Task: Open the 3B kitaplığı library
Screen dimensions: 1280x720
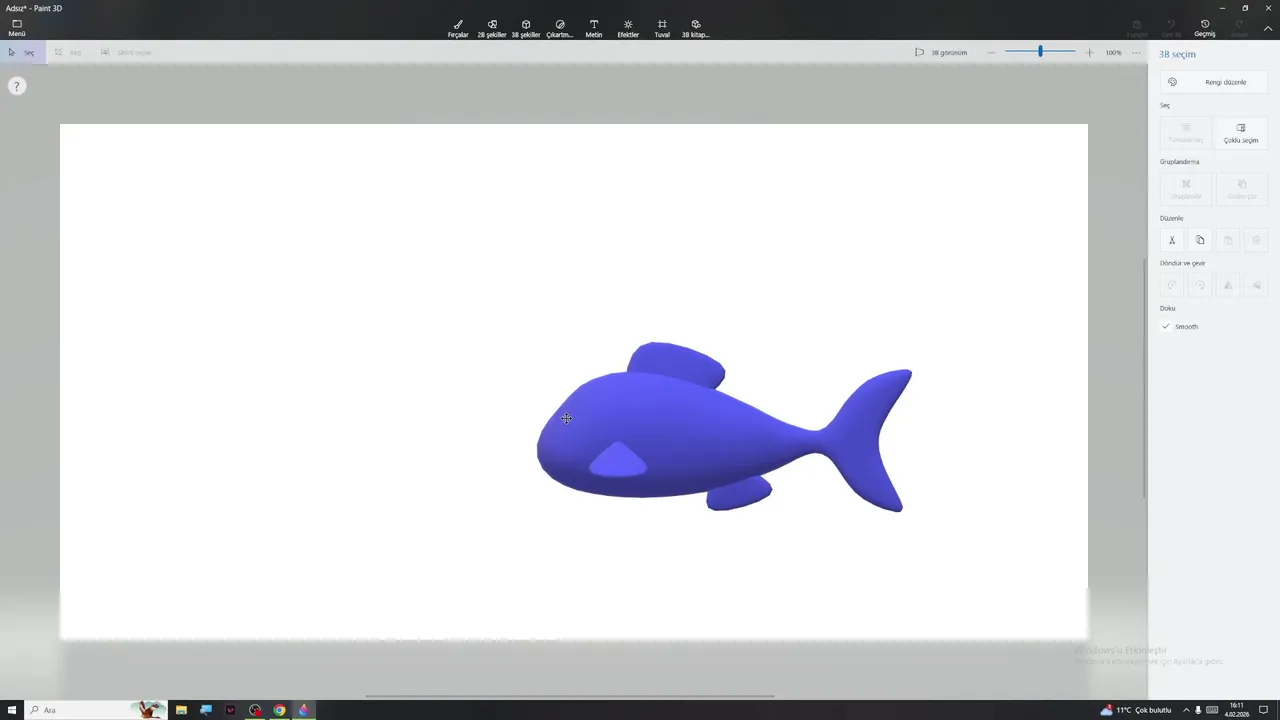Action: (696, 28)
